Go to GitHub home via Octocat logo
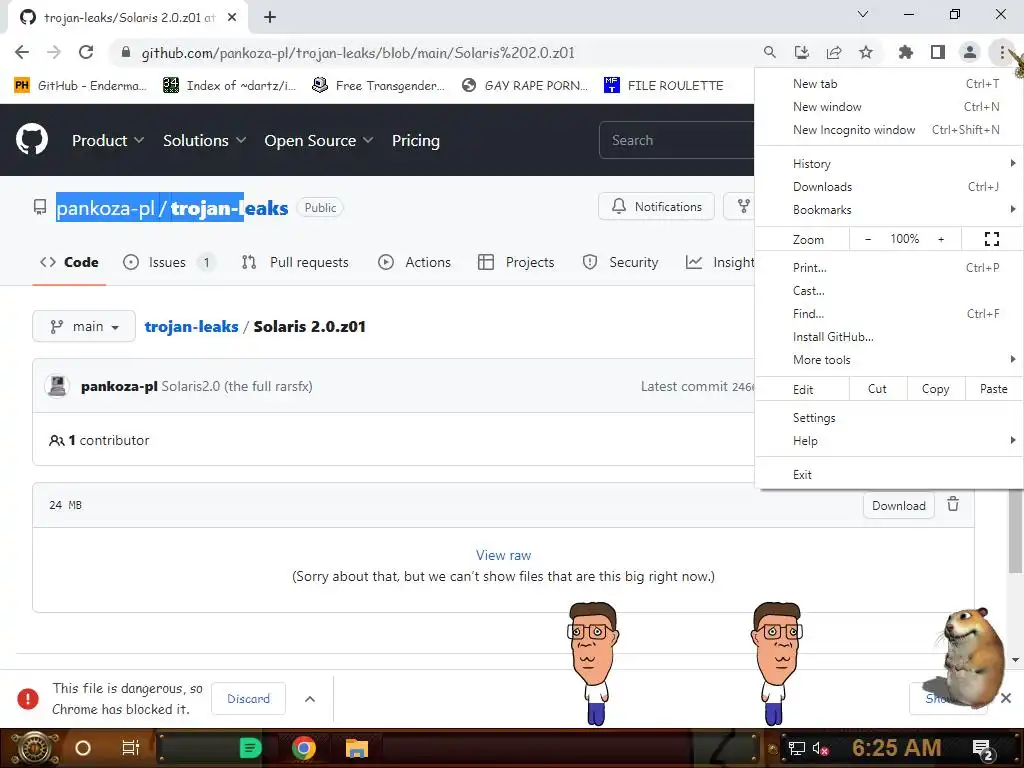 click(x=31, y=140)
